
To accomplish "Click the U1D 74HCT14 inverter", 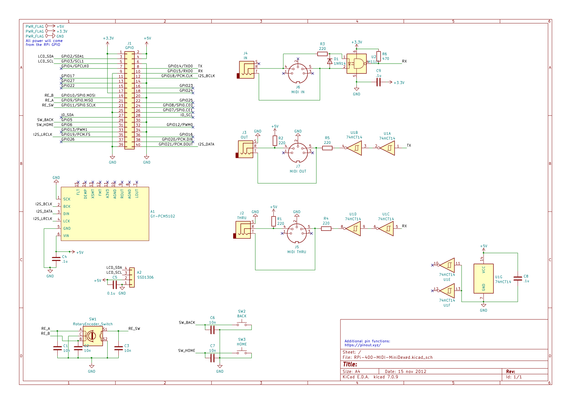I will click(x=353, y=228).
